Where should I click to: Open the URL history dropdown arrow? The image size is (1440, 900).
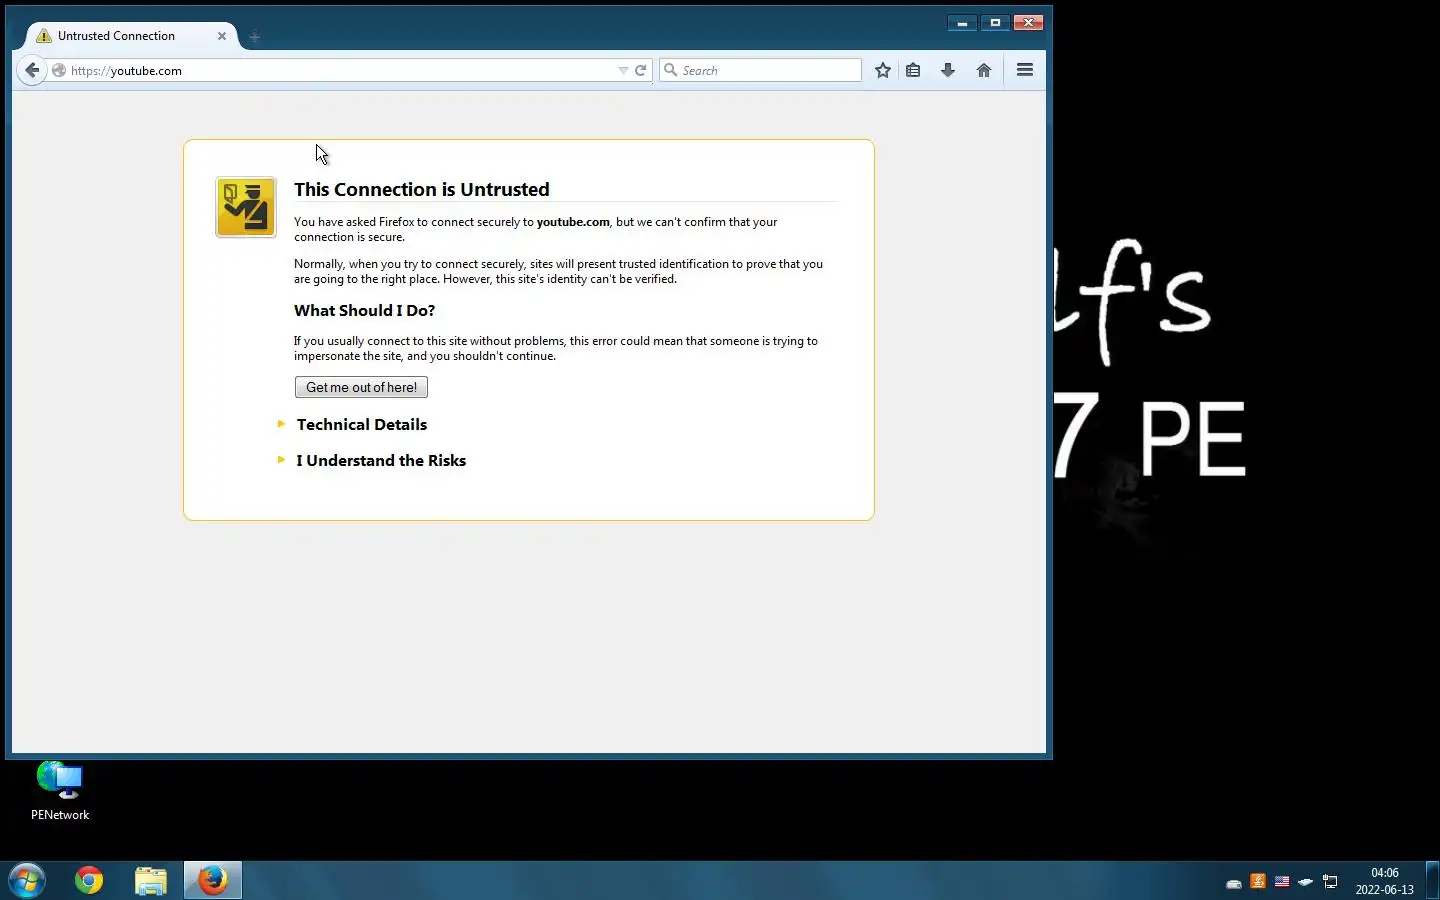pyautogui.click(x=623, y=70)
